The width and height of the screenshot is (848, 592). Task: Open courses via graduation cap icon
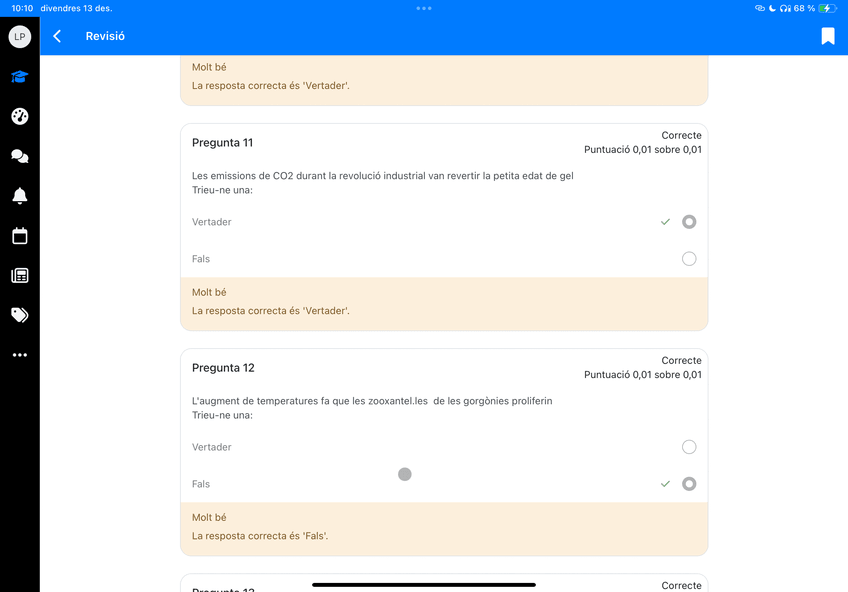19,77
